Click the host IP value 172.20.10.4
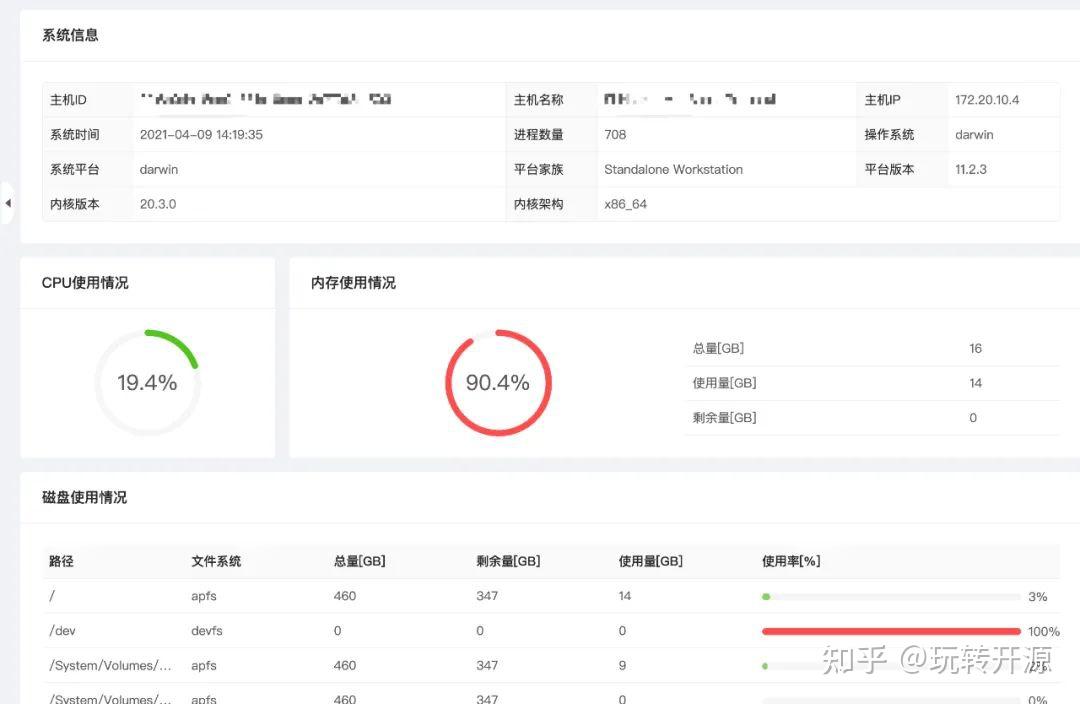Image resolution: width=1080 pixels, height=704 pixels. point(1000,99)
